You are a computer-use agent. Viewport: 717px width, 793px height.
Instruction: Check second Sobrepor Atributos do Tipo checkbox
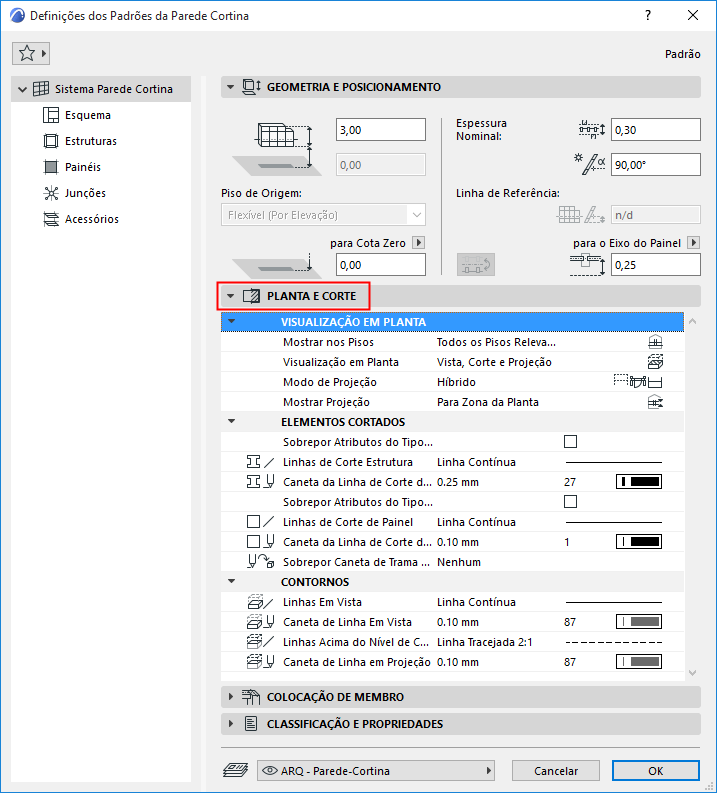point(570,502)
